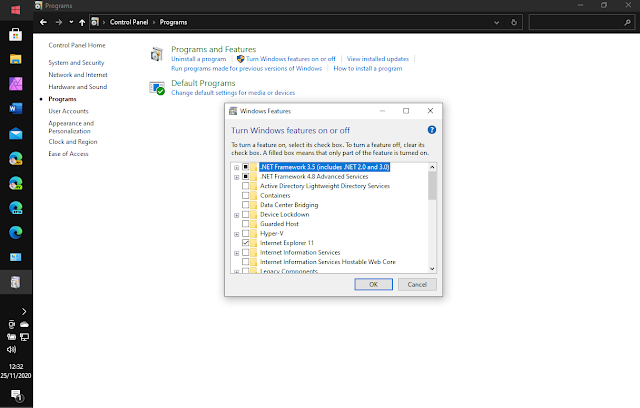Expand Device Lockdown node
640x408 pixels.
point(236,215)
